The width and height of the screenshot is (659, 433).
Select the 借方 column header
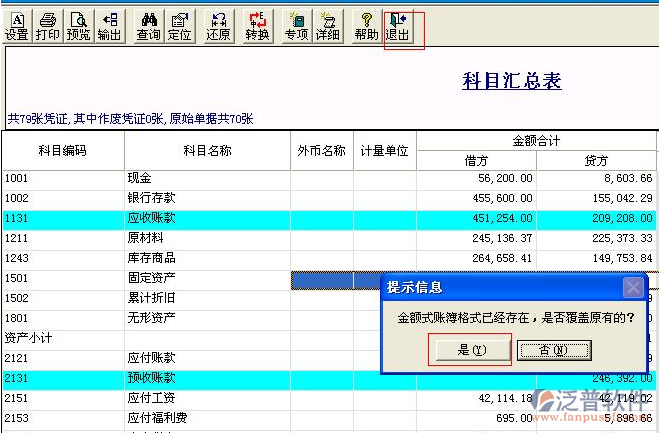[476, 161]
